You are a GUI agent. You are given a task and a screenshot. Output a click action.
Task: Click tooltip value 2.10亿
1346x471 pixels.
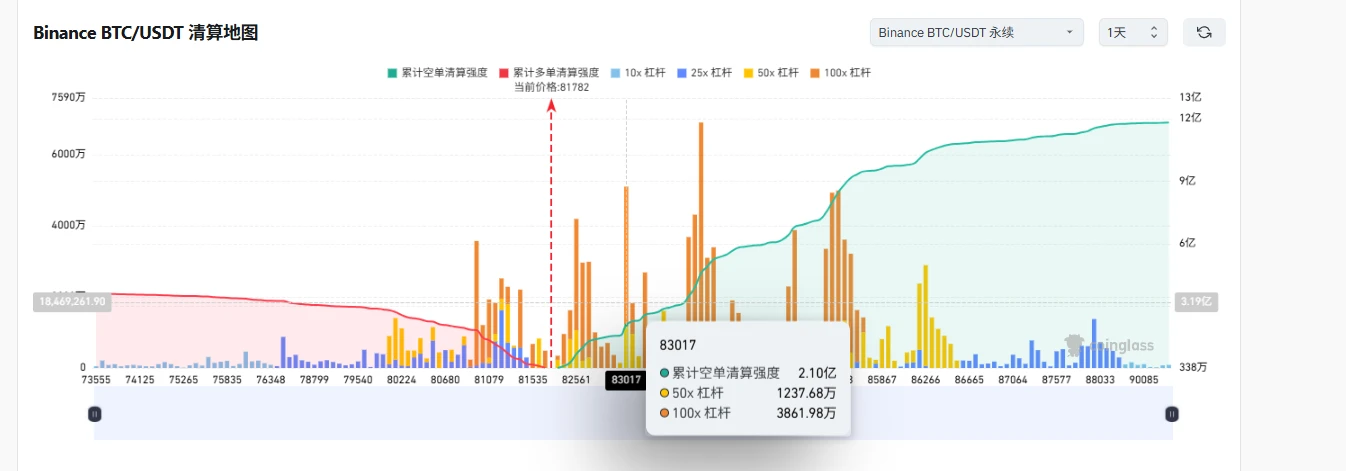(817, 372)
